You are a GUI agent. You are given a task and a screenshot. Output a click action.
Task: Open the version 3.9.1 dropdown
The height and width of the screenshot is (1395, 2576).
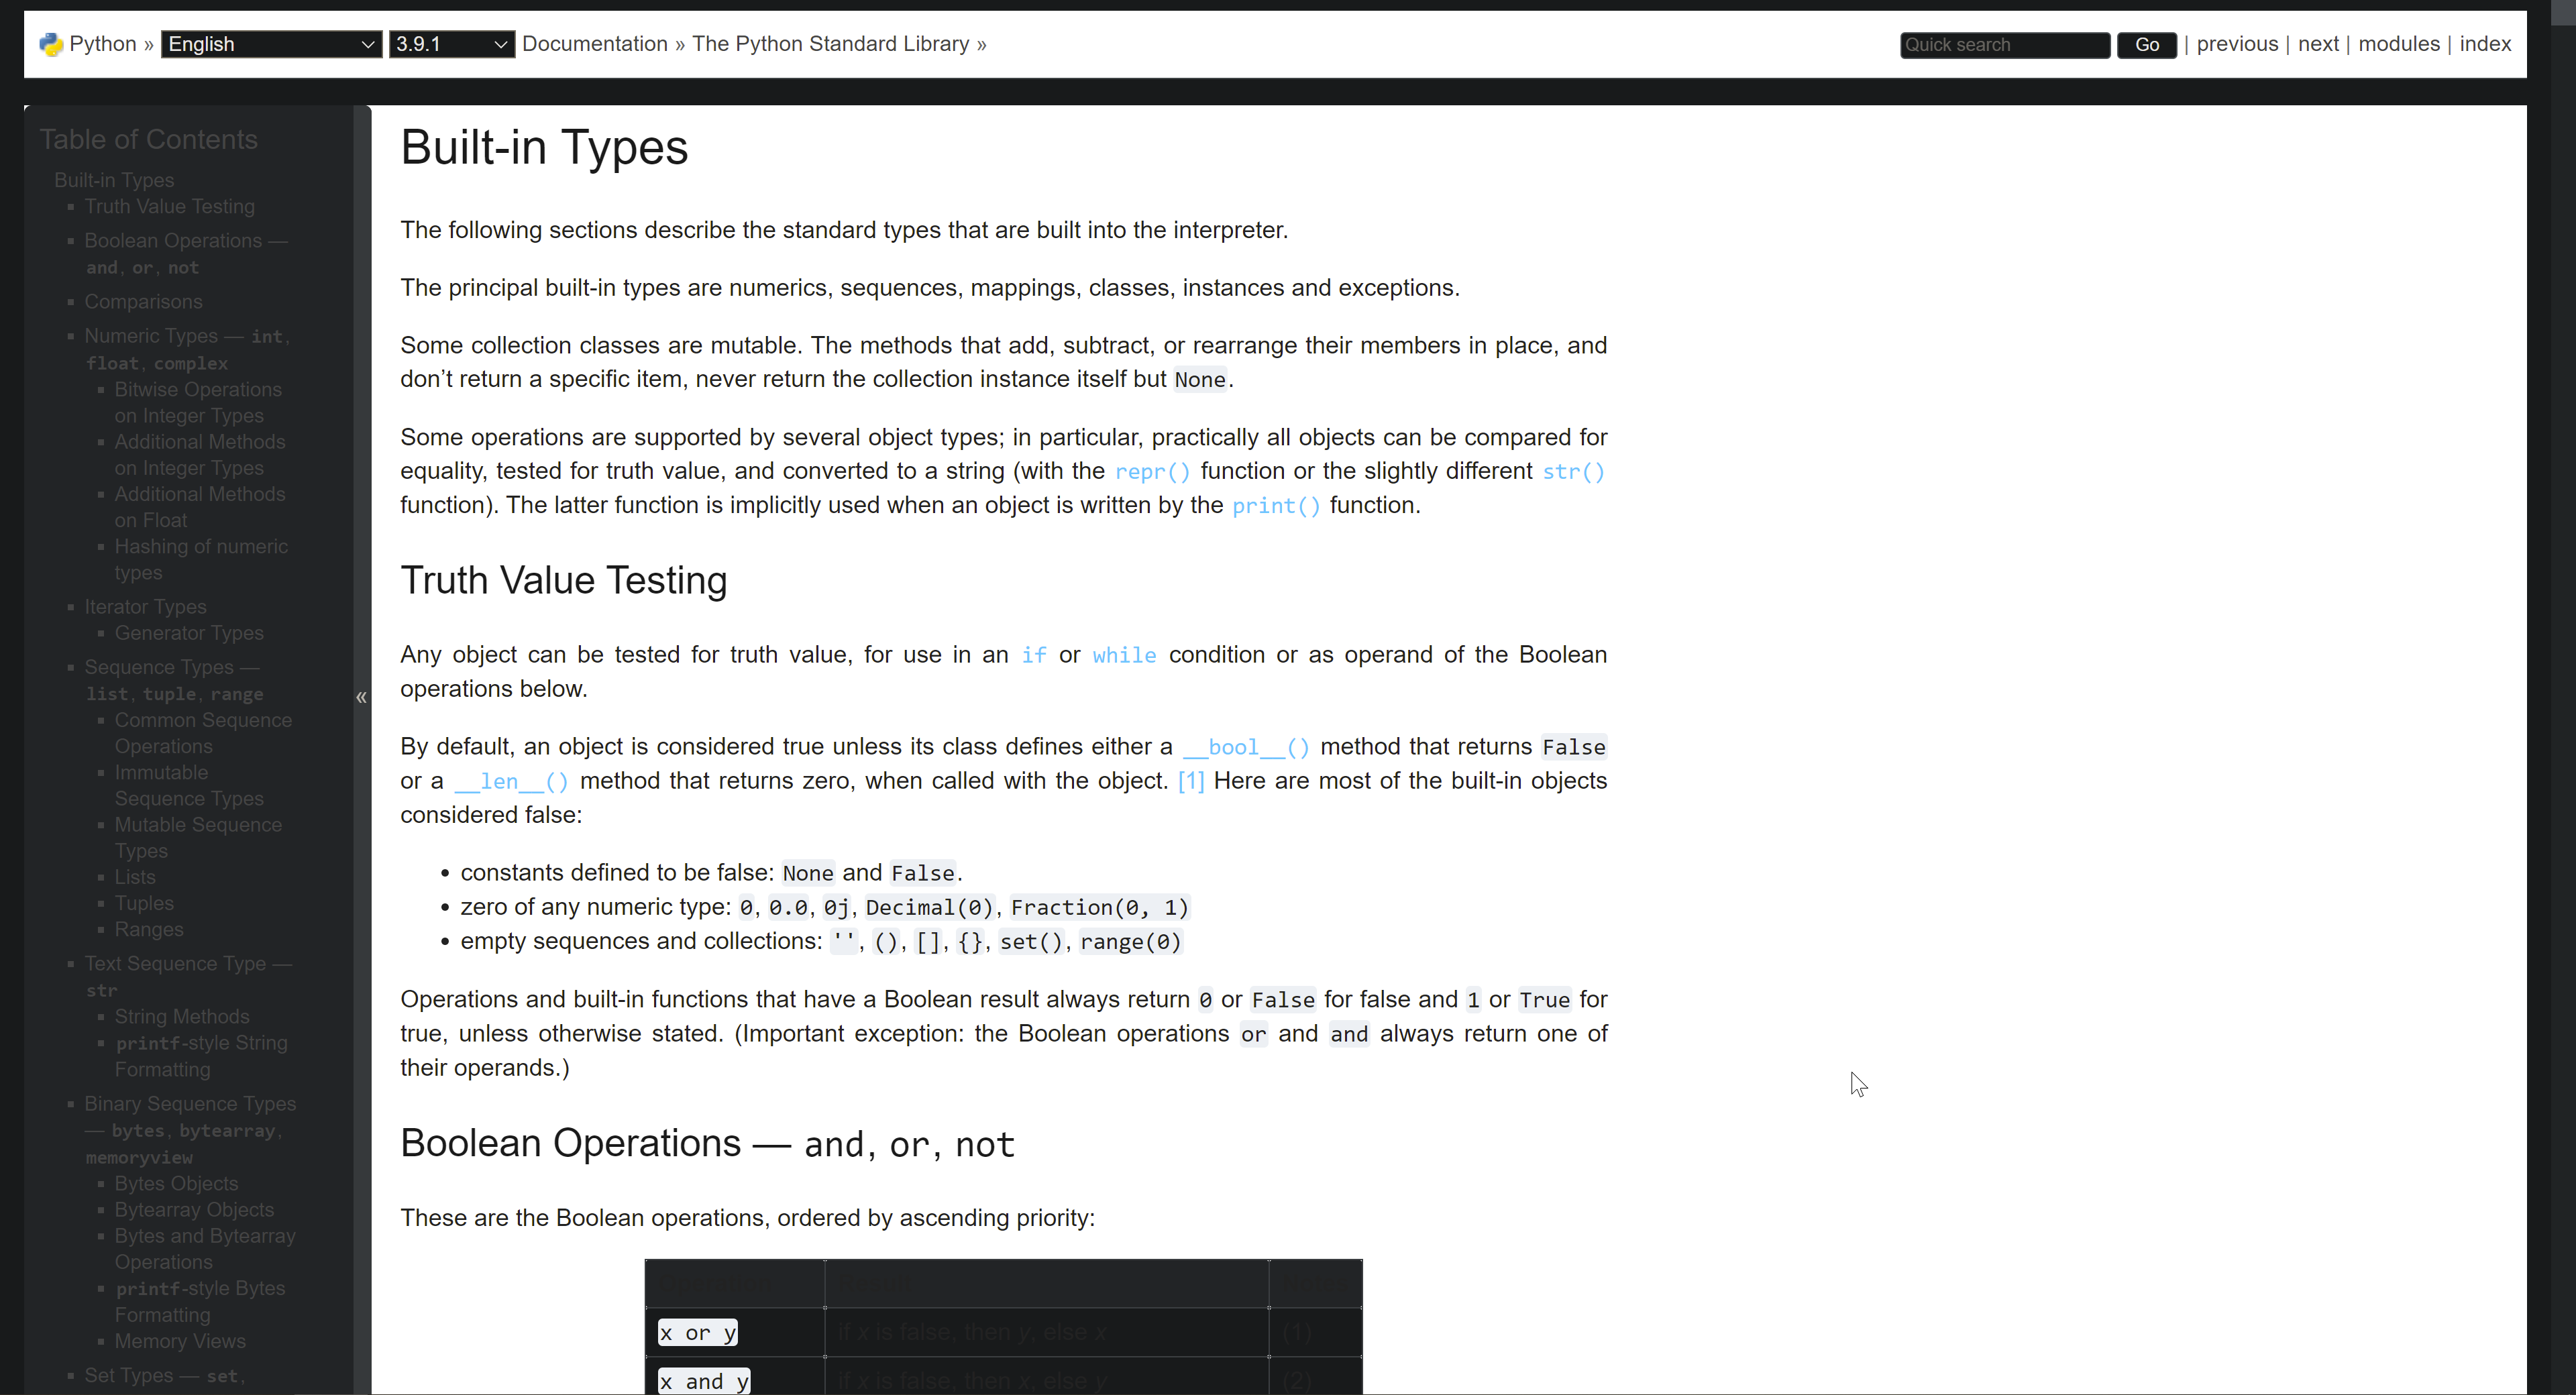tap(451, 43)
